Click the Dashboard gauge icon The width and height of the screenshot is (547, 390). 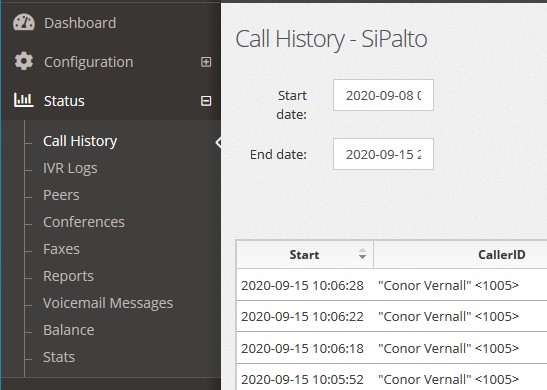[24, 23]
